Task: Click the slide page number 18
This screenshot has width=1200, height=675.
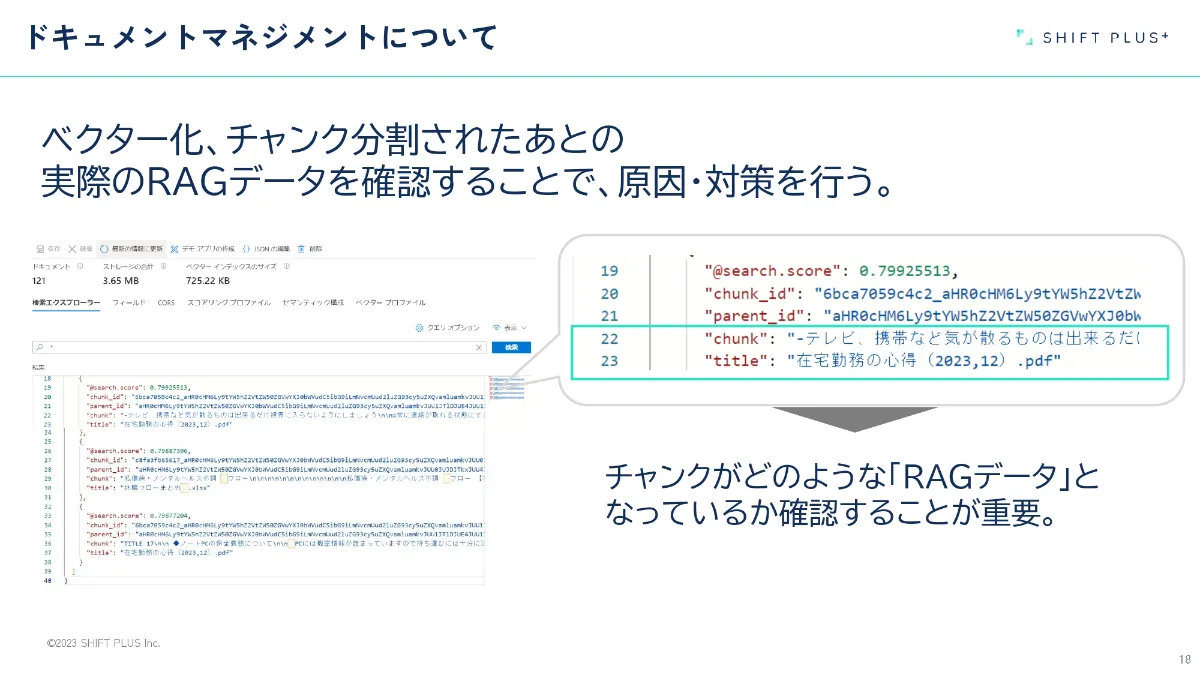Action: [1184, 659]
